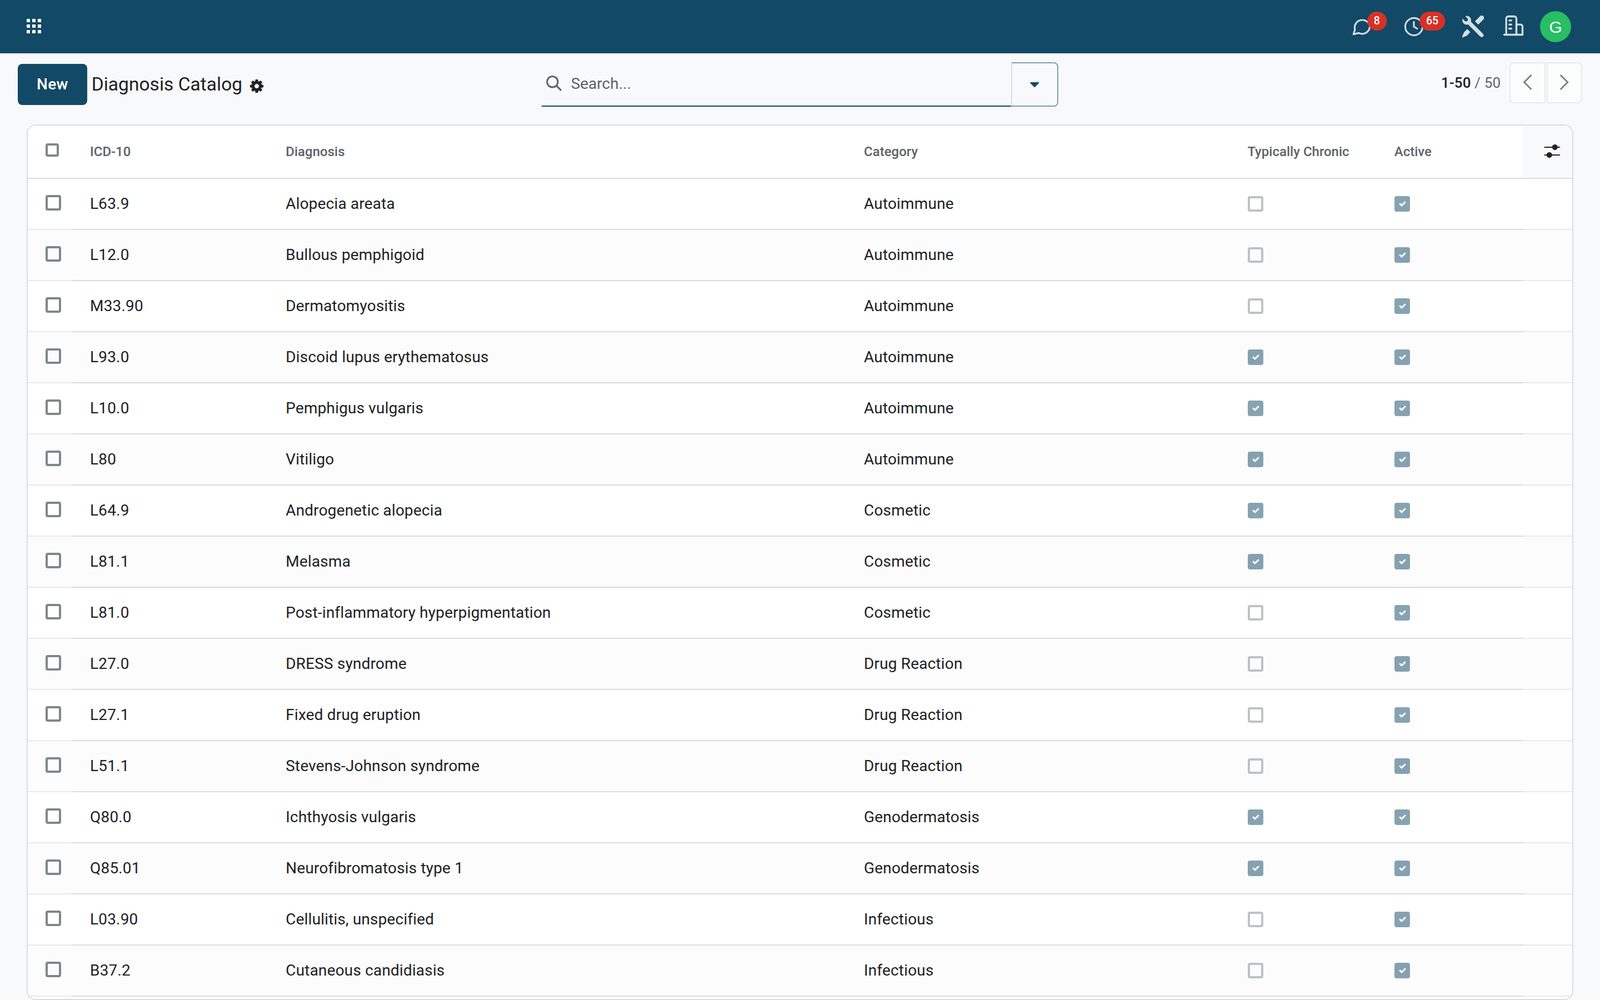Viewport: 1600px width, 1000px height.
Task: Select the Dermatomyositis row checkbox
Action: [53, 305]
